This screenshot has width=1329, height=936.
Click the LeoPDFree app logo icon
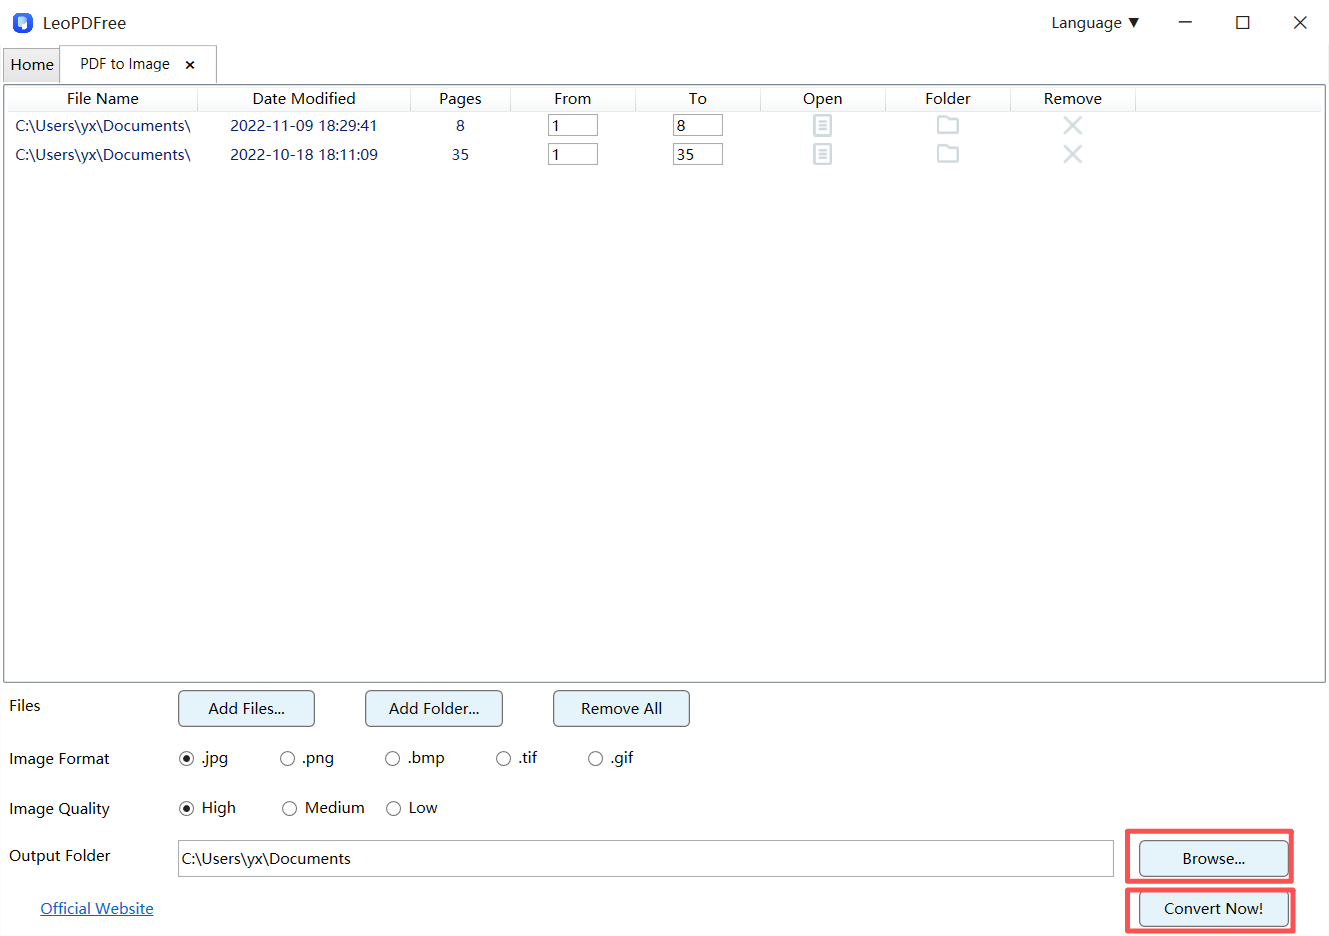[x=22, y=22]
